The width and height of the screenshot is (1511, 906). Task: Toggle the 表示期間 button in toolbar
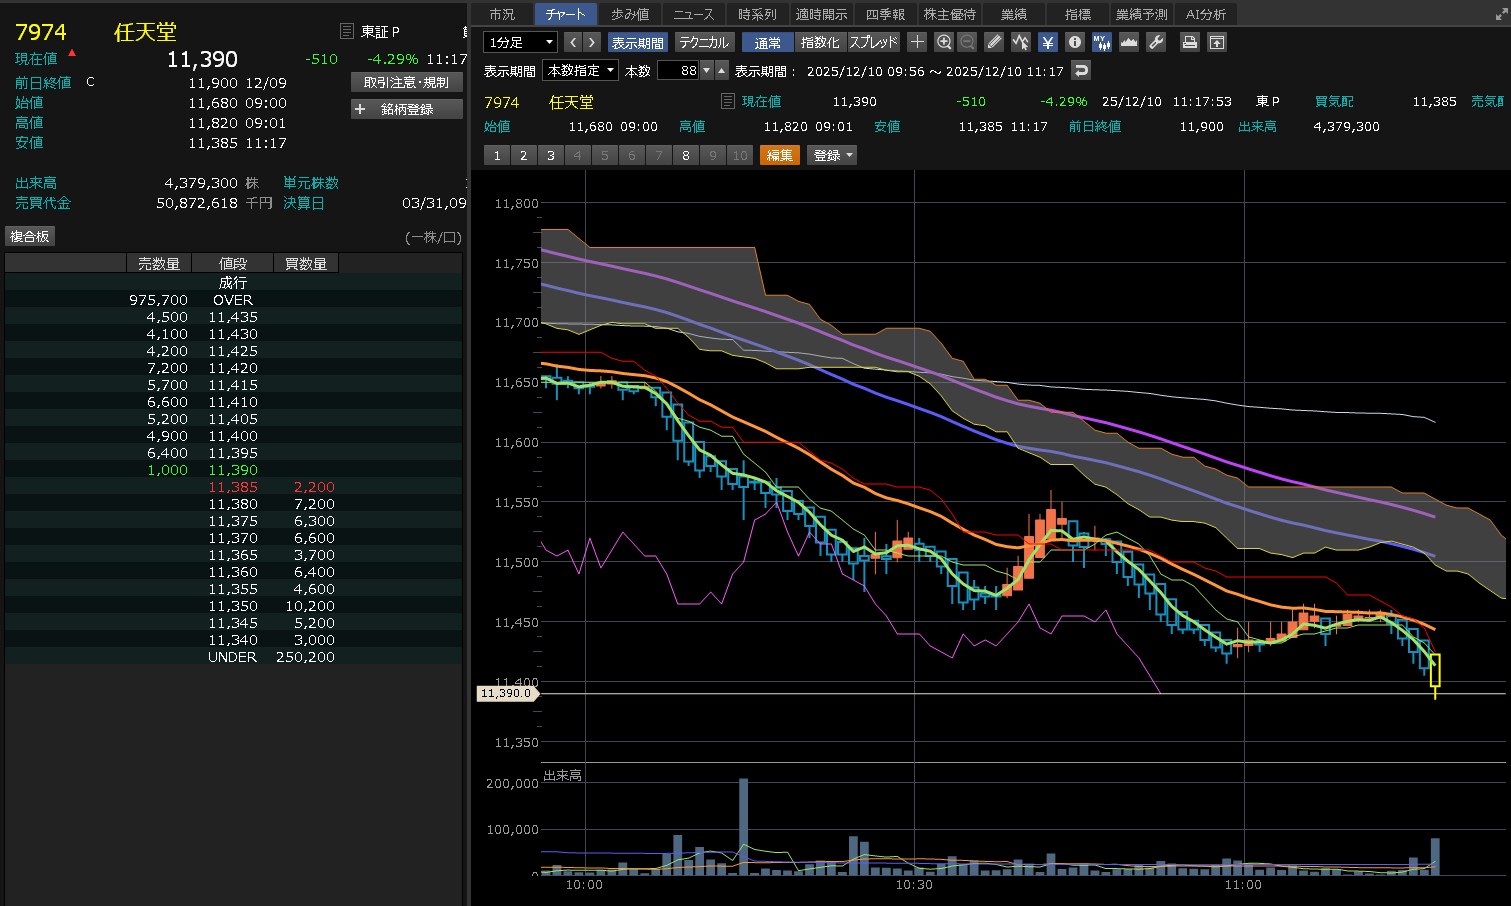click(637, 42)
